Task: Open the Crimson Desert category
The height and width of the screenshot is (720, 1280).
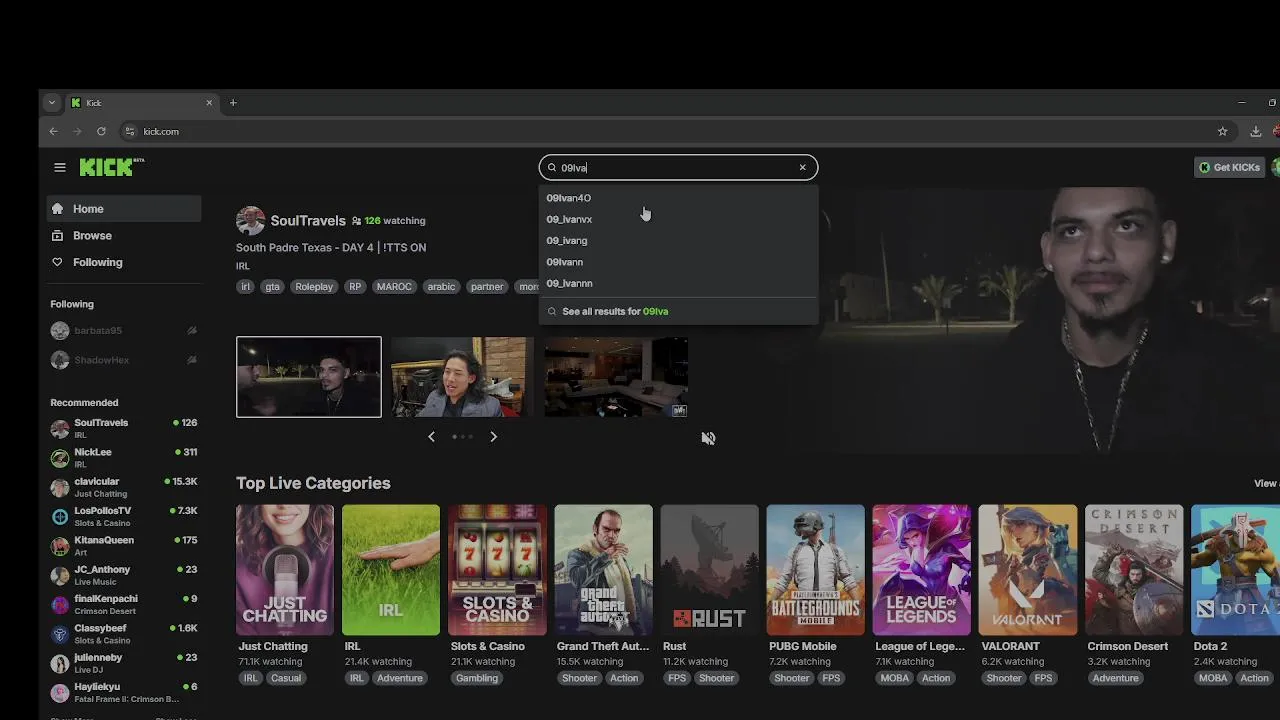Action: pyautogui.click(x=1134, y=570)
